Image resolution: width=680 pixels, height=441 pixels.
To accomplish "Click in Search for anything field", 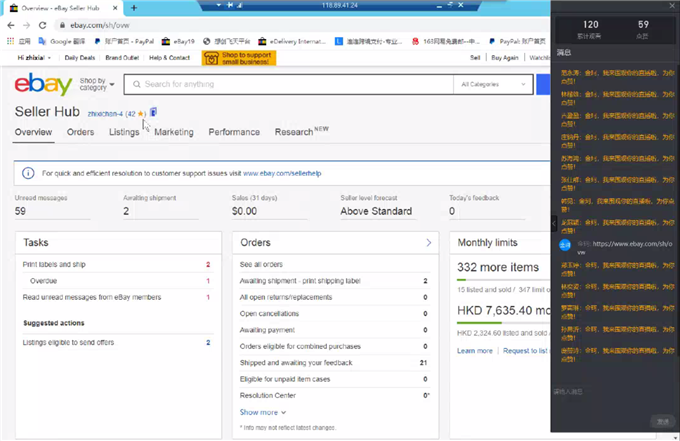I will point(289,84).
